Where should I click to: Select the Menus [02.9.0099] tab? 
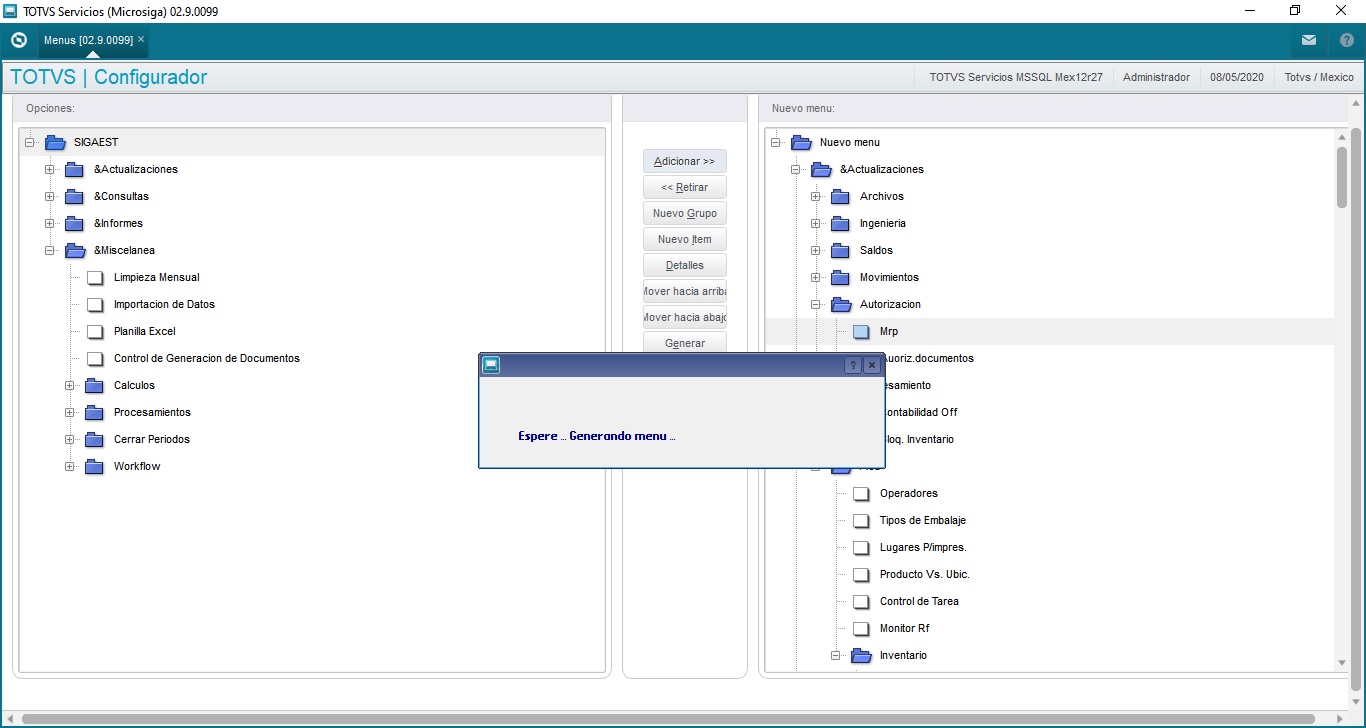(88, 40)
